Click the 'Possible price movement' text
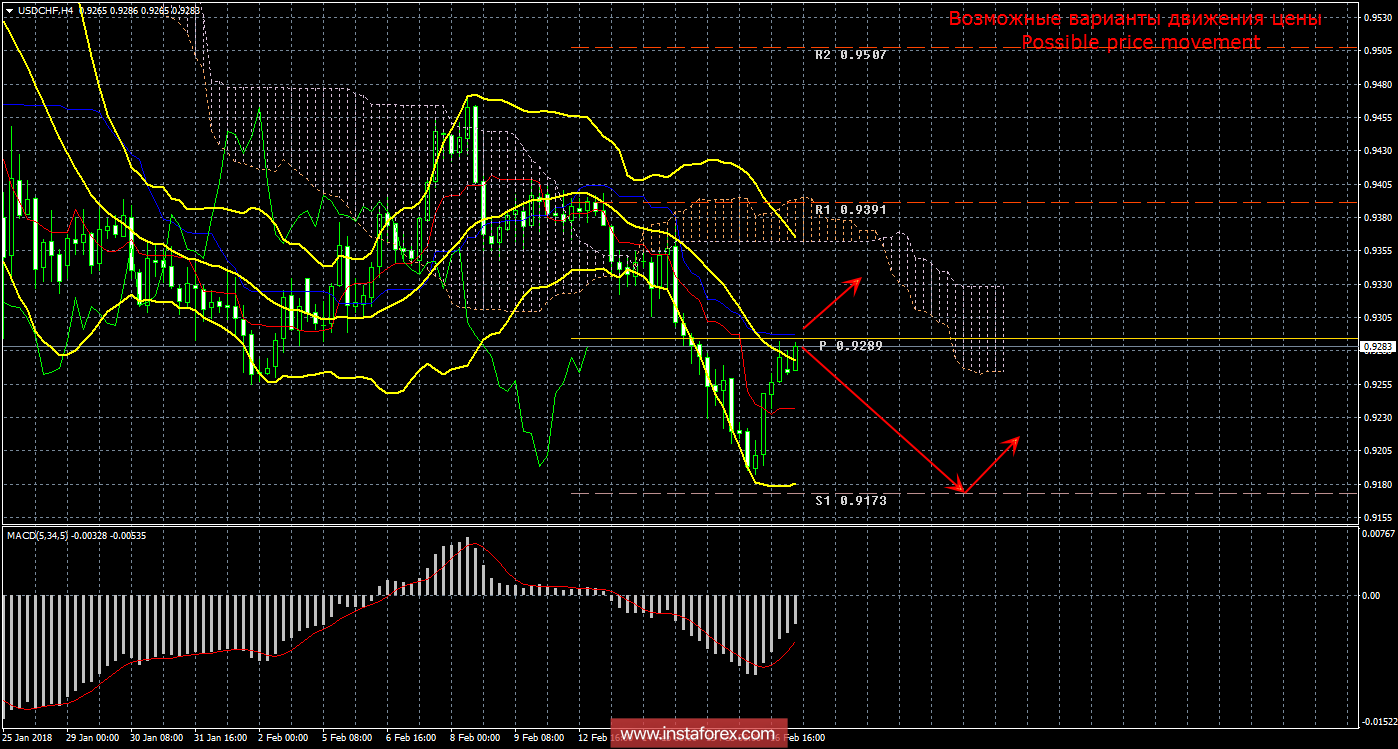Viewport: 1398px width, 749px height. point(1140,42)
